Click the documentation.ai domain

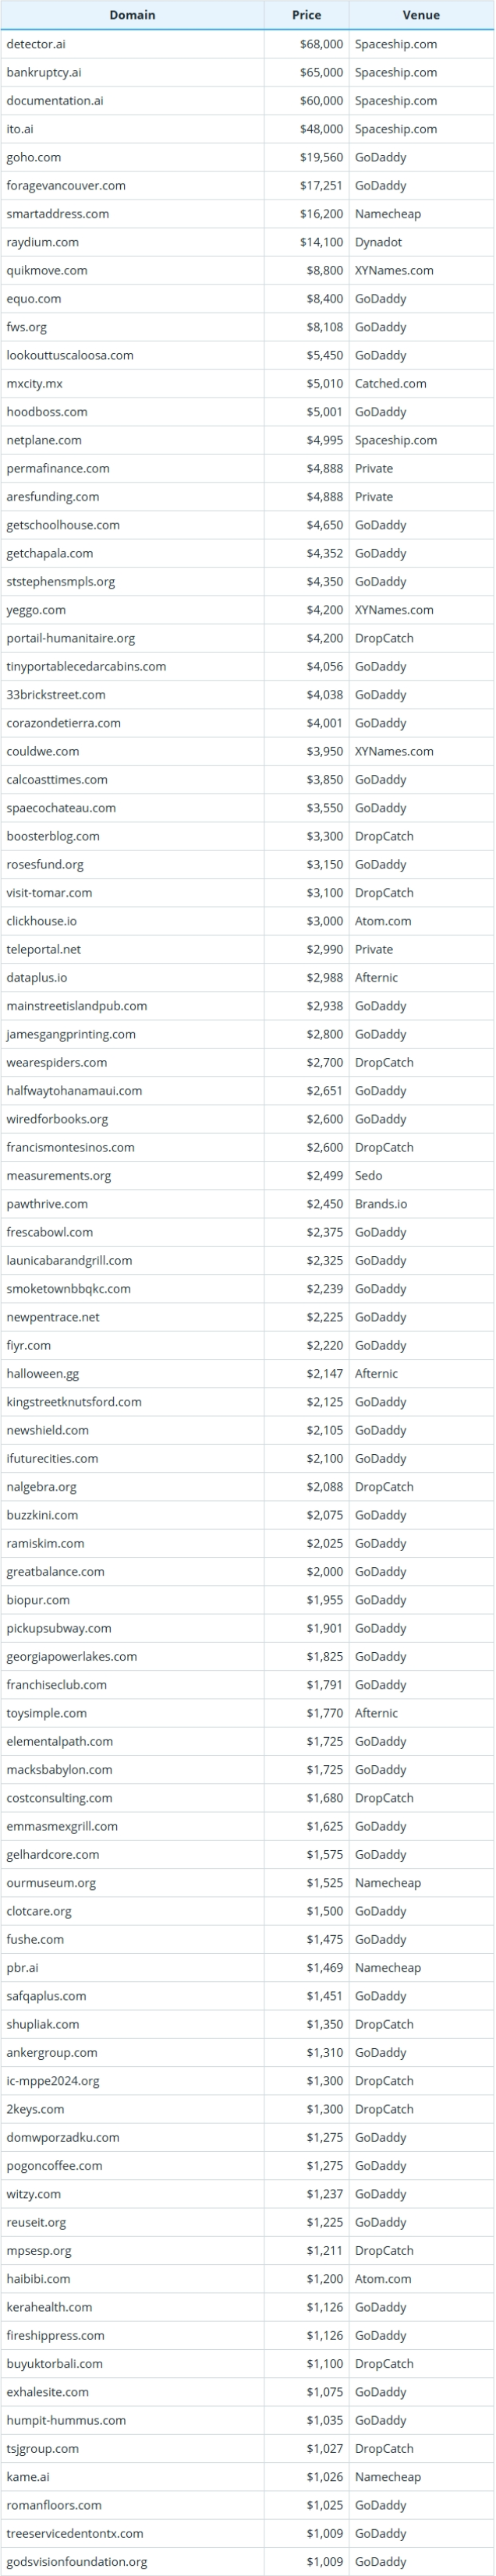click(55, 101)
